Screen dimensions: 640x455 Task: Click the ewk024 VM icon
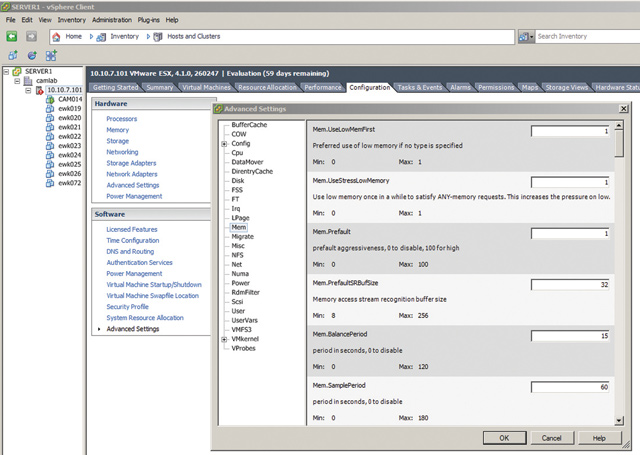pyautogui.click(x=50, y=155)
